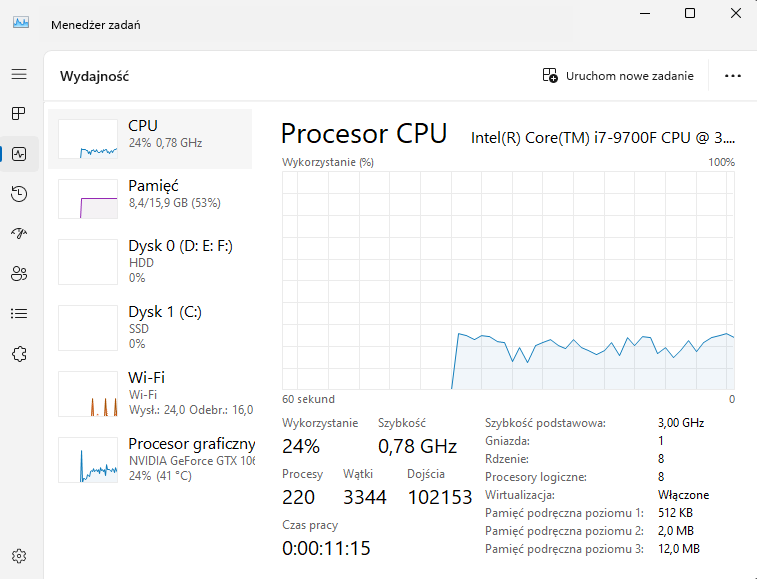This screenshot has width=757, height=579.
Task: Select the Wi-Fi network entry
Action: coord(150,392)
